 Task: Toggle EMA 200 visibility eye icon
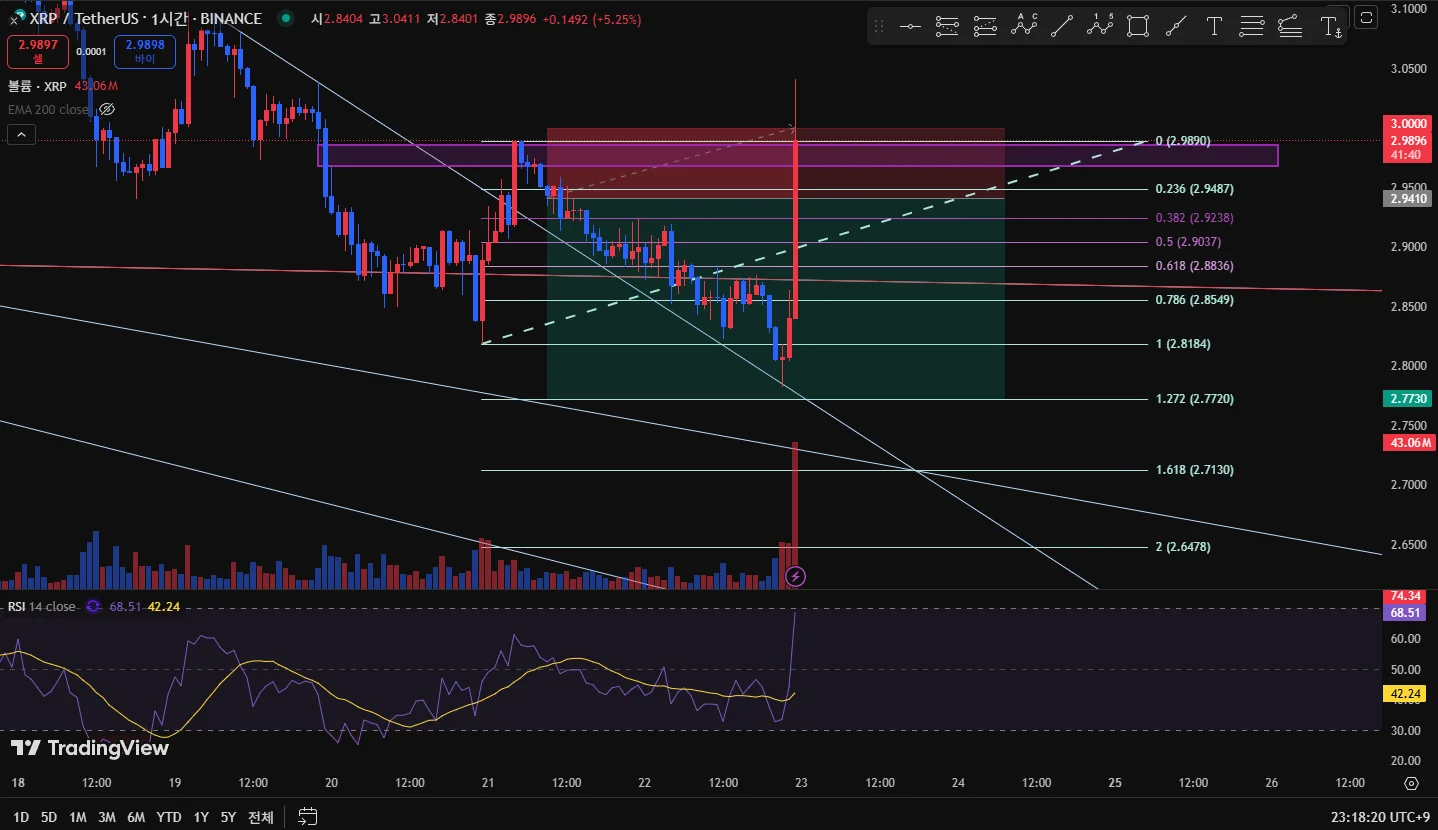pos(107,109)
